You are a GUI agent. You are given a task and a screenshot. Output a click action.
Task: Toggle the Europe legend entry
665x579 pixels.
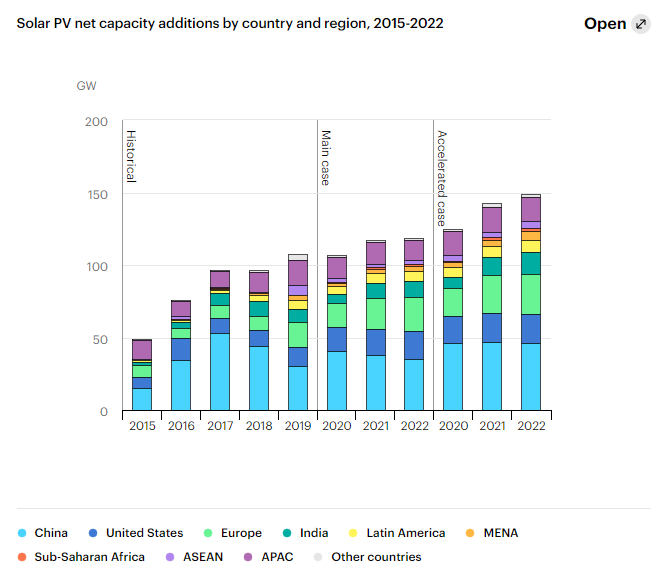(x=233, y=533)
